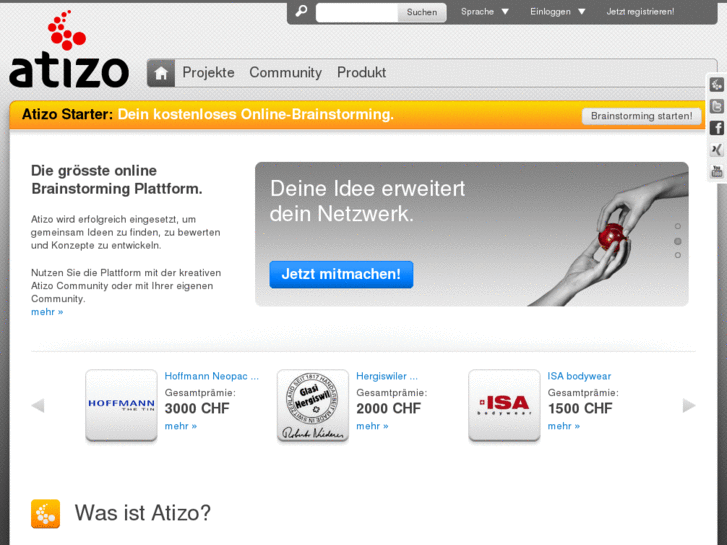Click '1500 CHF' prize amount

[580, 408]
